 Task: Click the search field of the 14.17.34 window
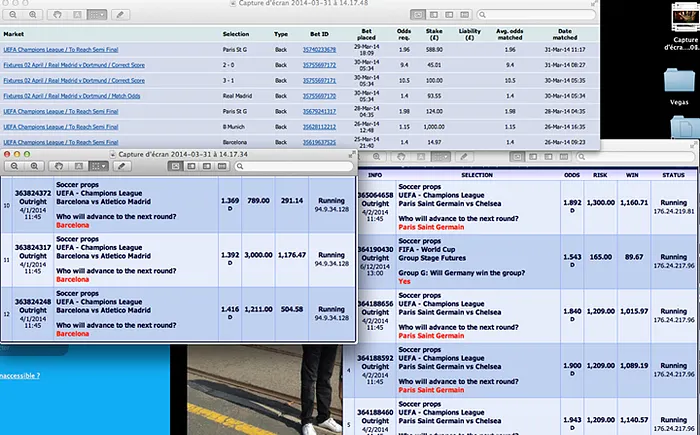pos(294,166)
